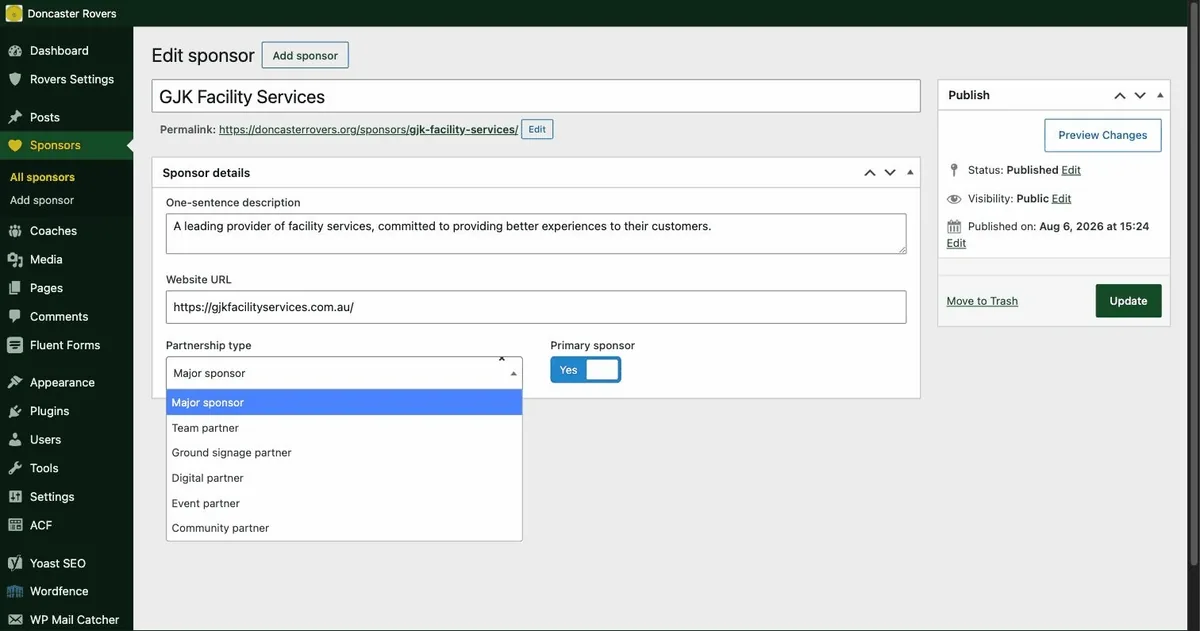Select Event partner option

pos(344,503)
